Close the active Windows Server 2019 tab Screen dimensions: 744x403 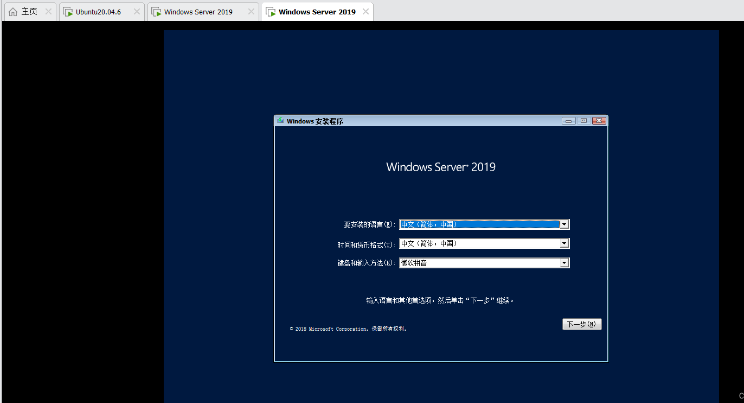365,12
